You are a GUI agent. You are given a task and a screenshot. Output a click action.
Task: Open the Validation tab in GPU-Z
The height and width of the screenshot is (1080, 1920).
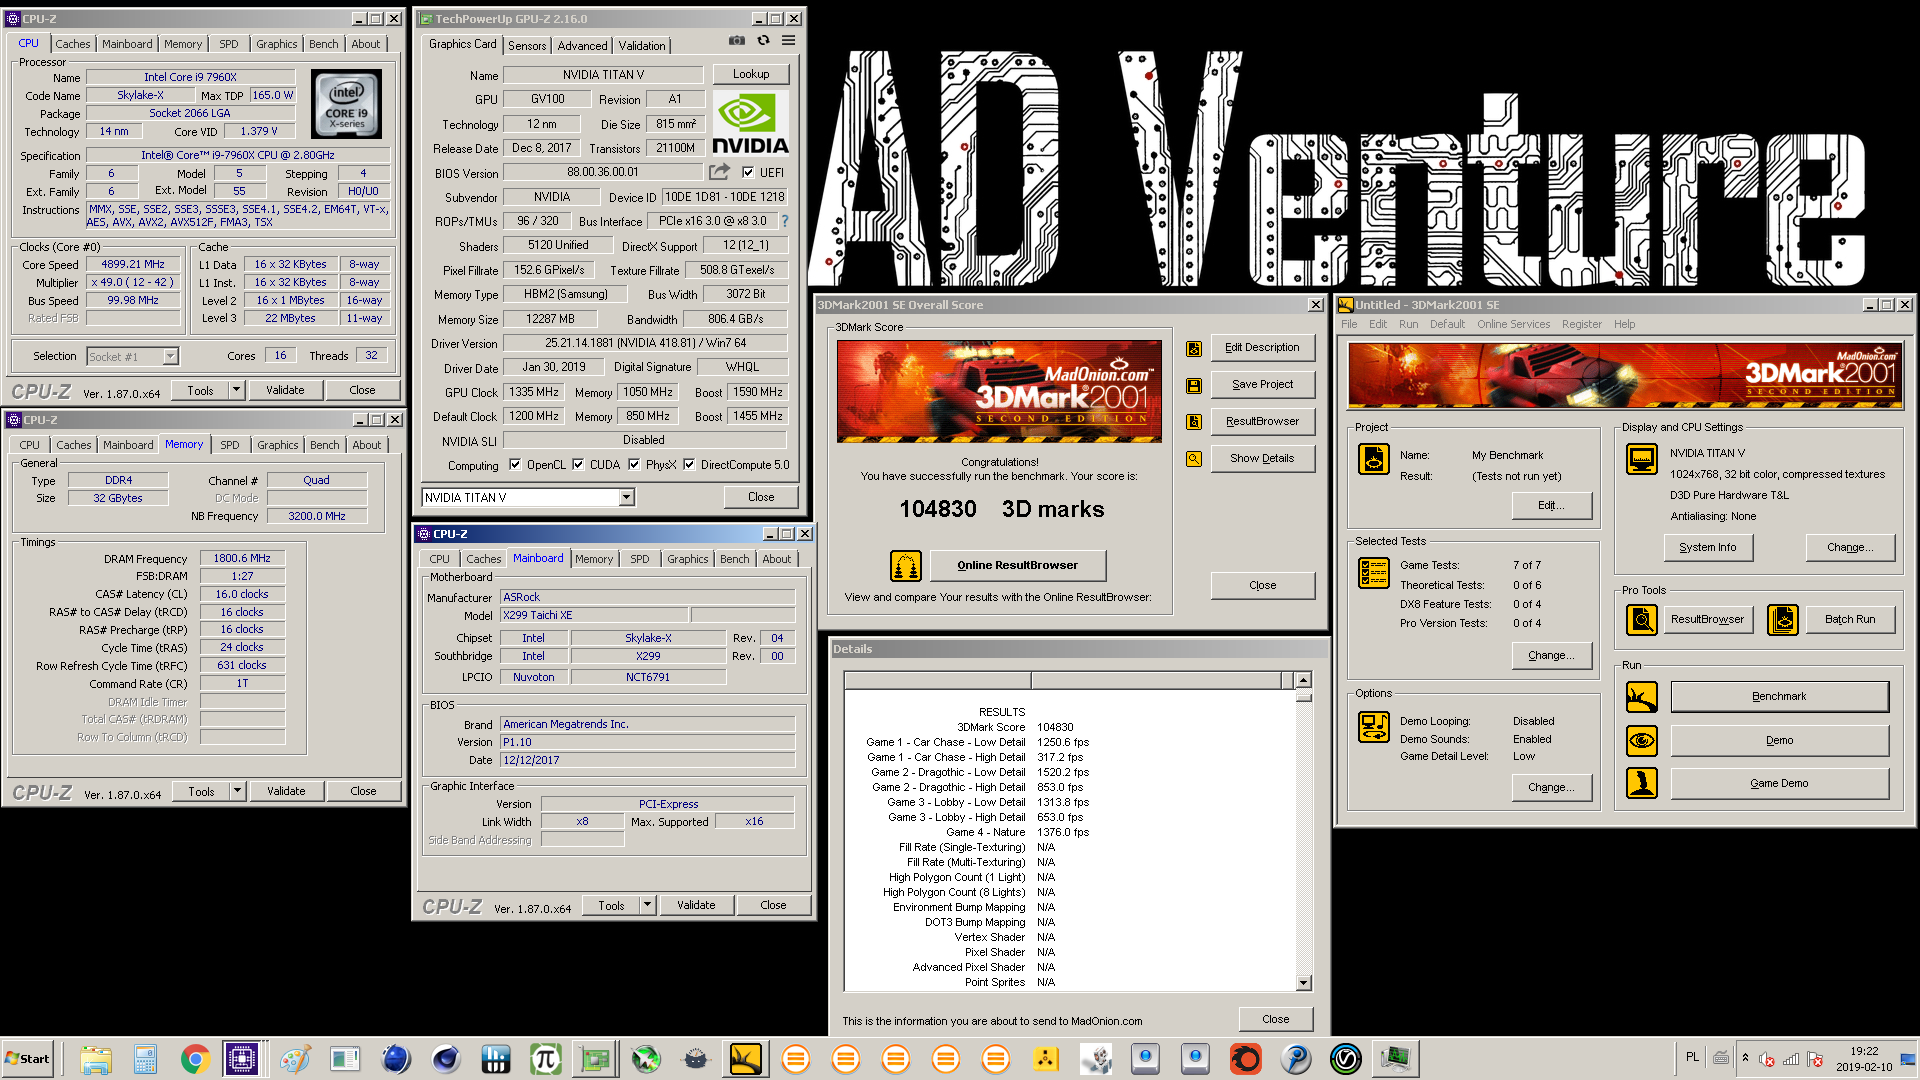[x=642, y=45]
